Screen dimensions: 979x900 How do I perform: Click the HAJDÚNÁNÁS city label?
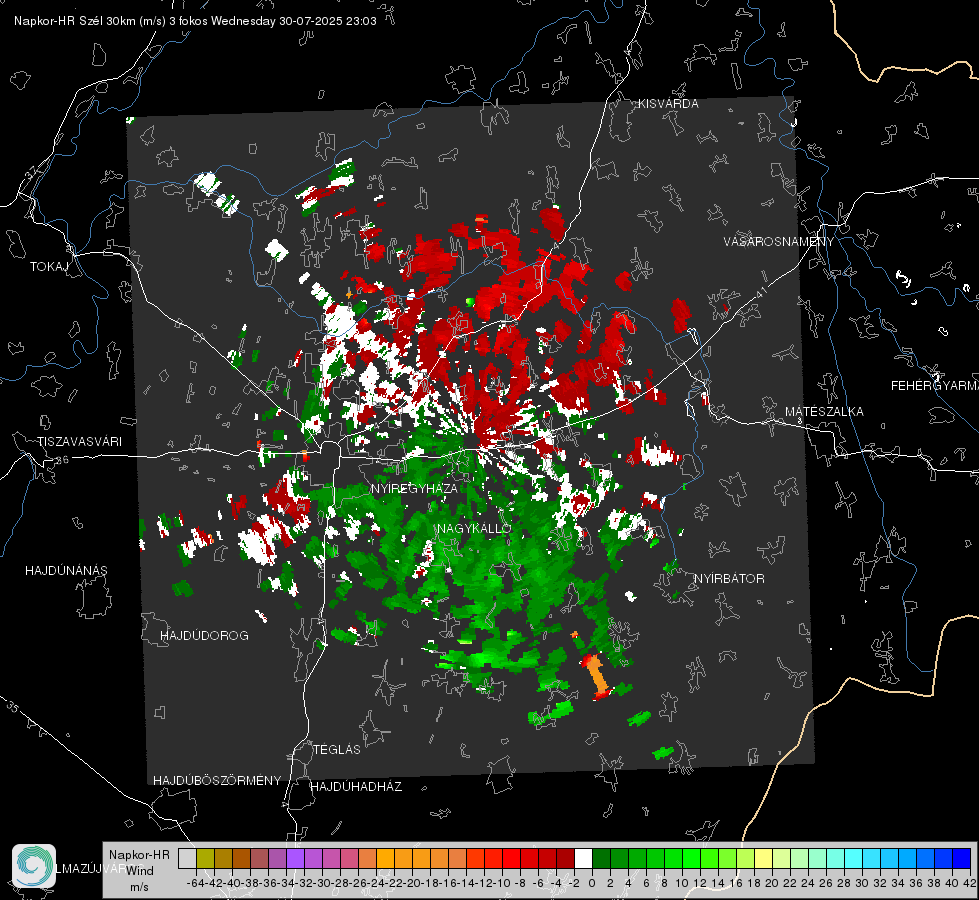point(66,571)
